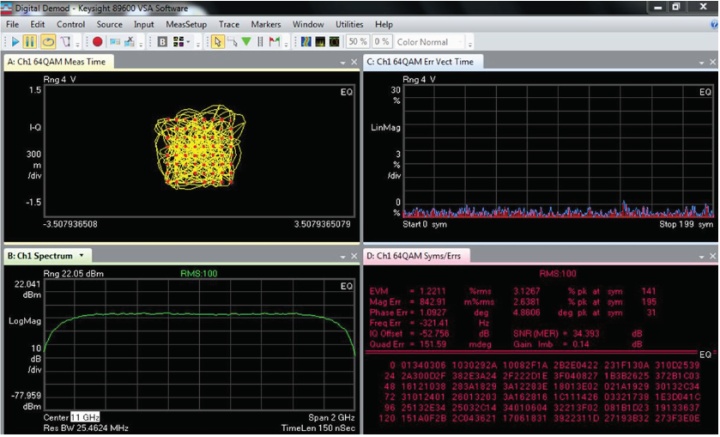Click the persistence spectrum display icon
Viewport: 720px width, 437px height.
(320, 42)
